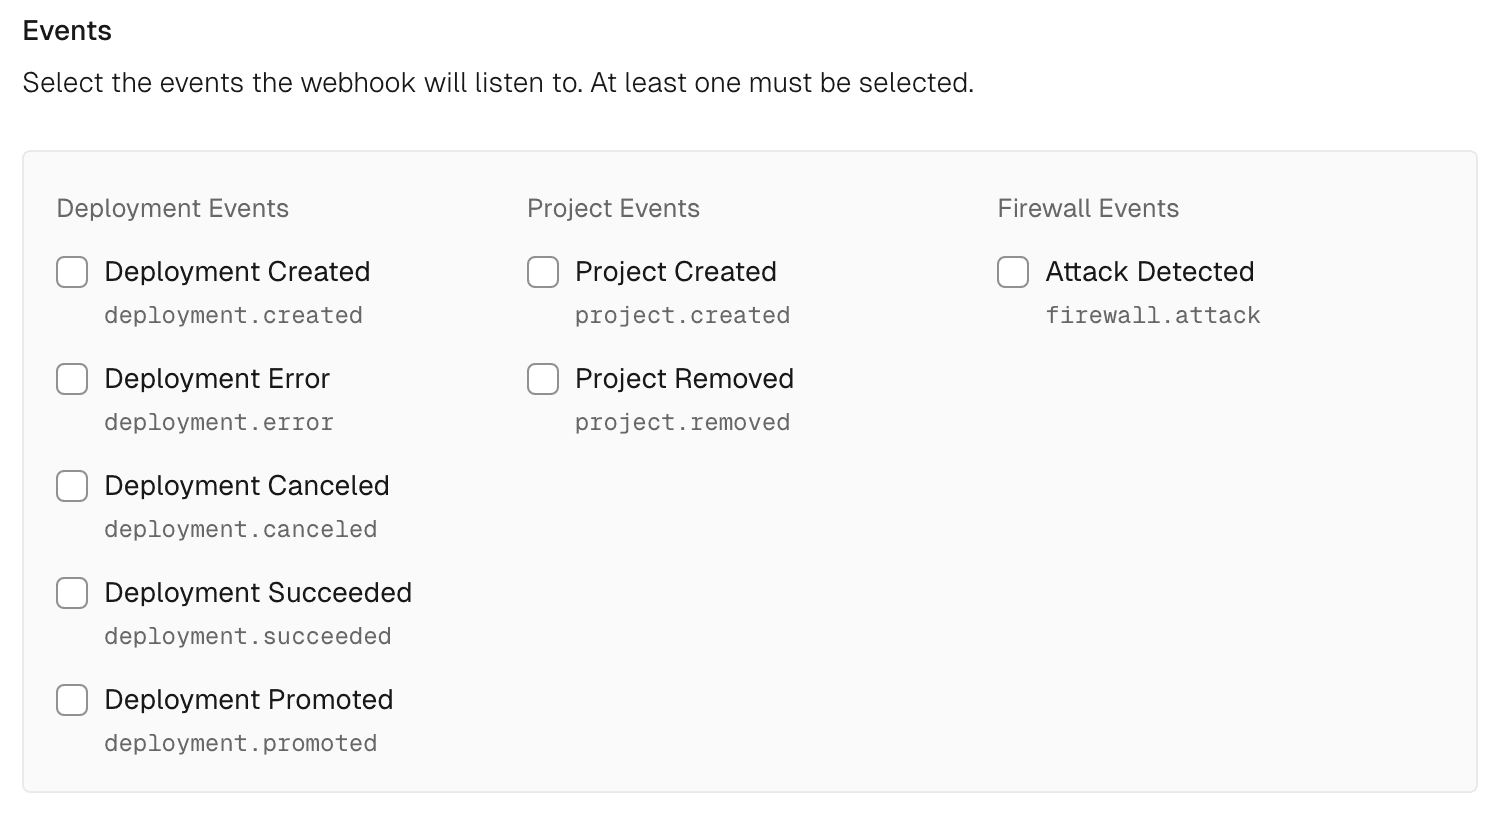Click the deployment.succeeded code identifier
1506x820 pixels.
click(247, 636)
